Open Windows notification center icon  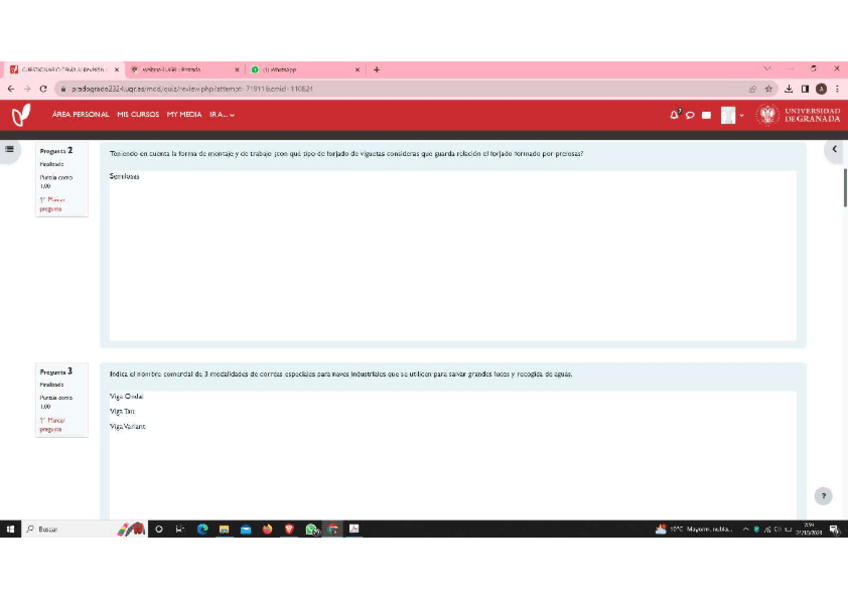click(834, 529)
